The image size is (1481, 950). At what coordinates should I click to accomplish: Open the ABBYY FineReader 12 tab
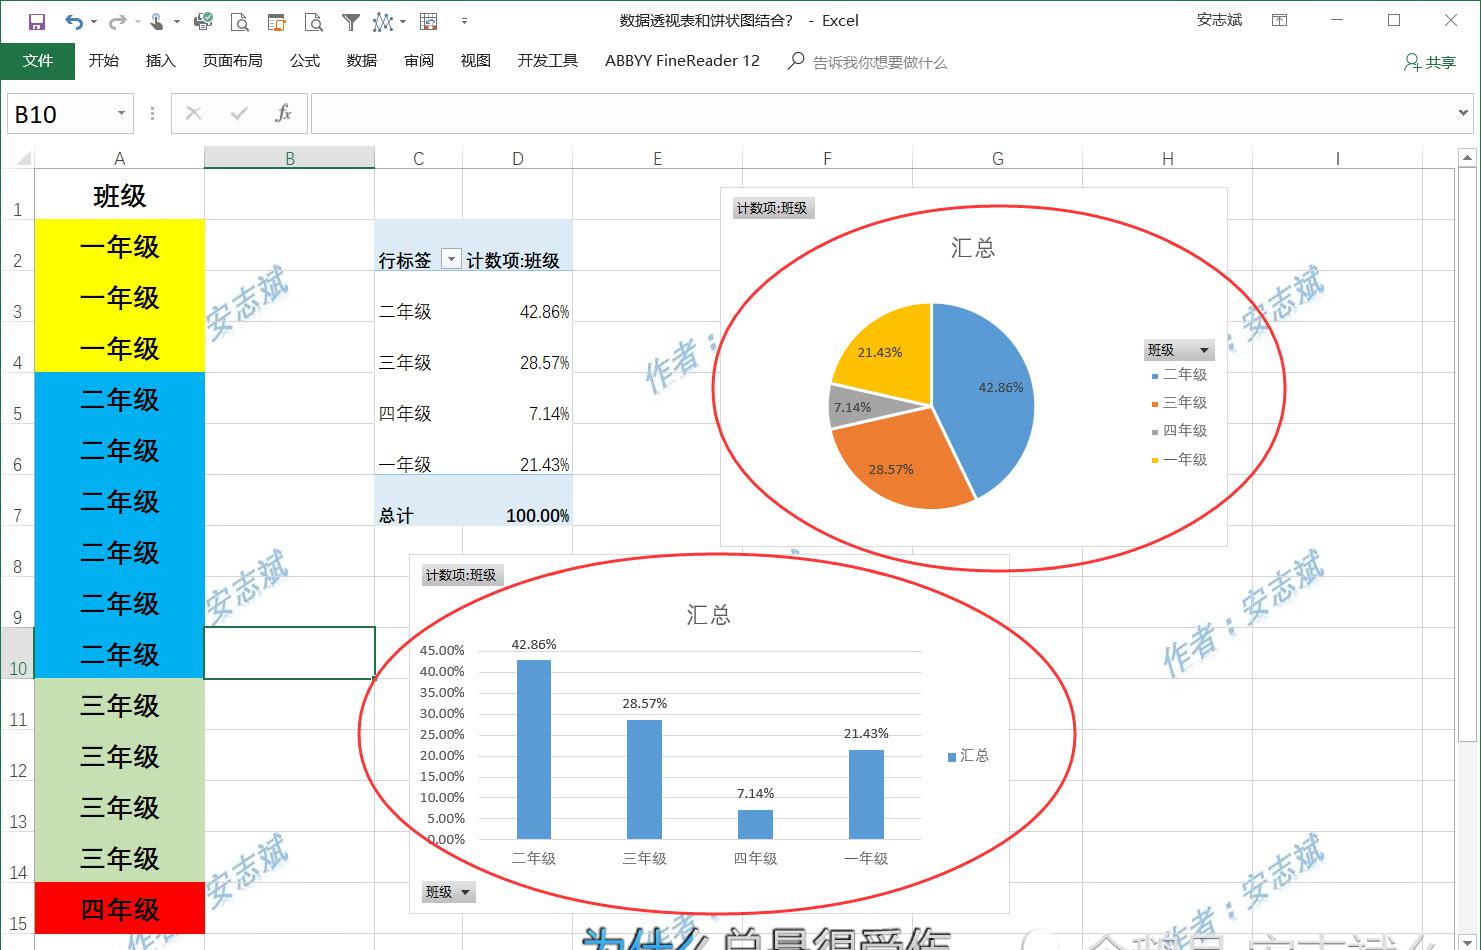point(681,60)
